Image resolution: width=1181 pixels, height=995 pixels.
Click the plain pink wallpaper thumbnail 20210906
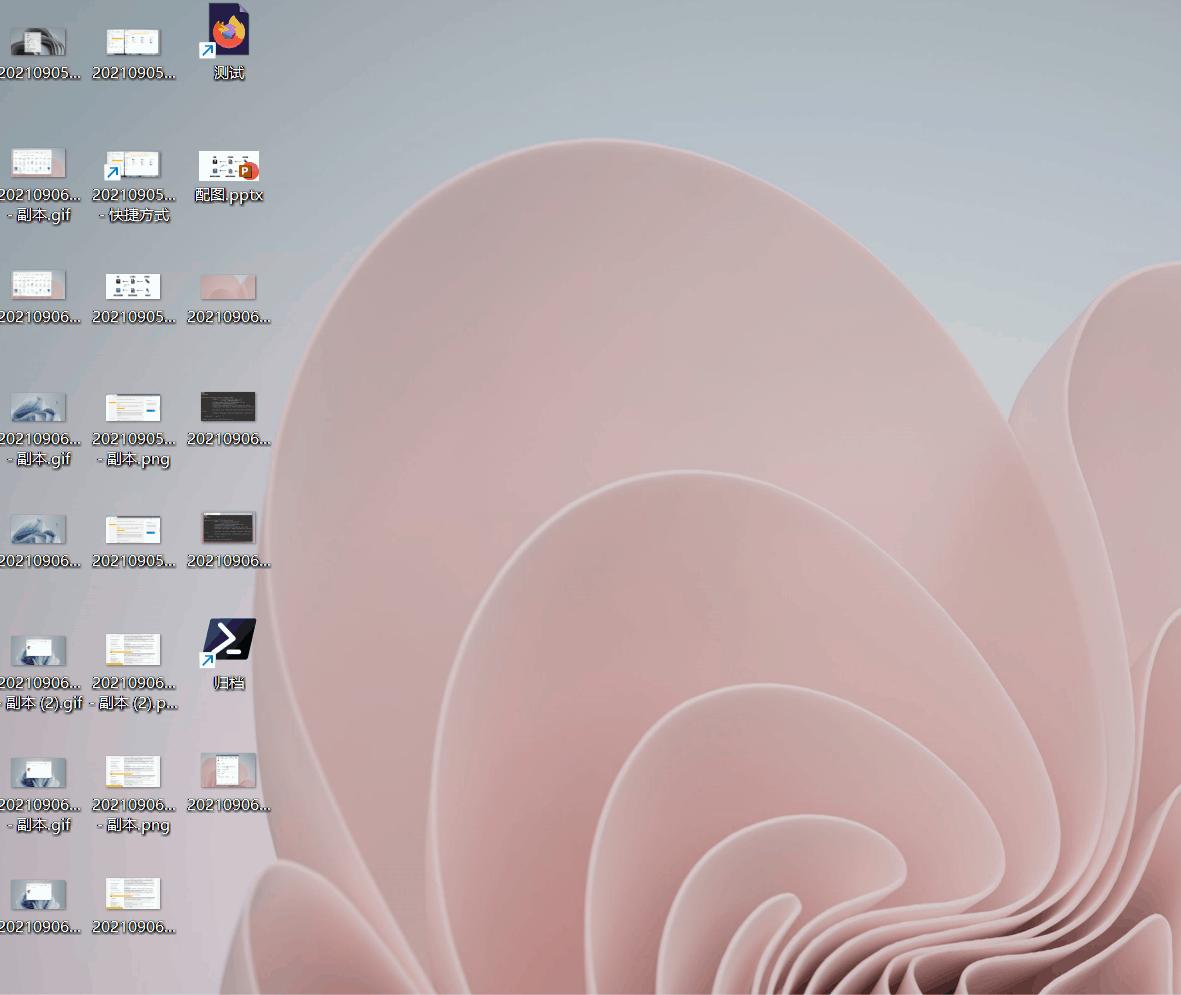click(x=229, y=288)
